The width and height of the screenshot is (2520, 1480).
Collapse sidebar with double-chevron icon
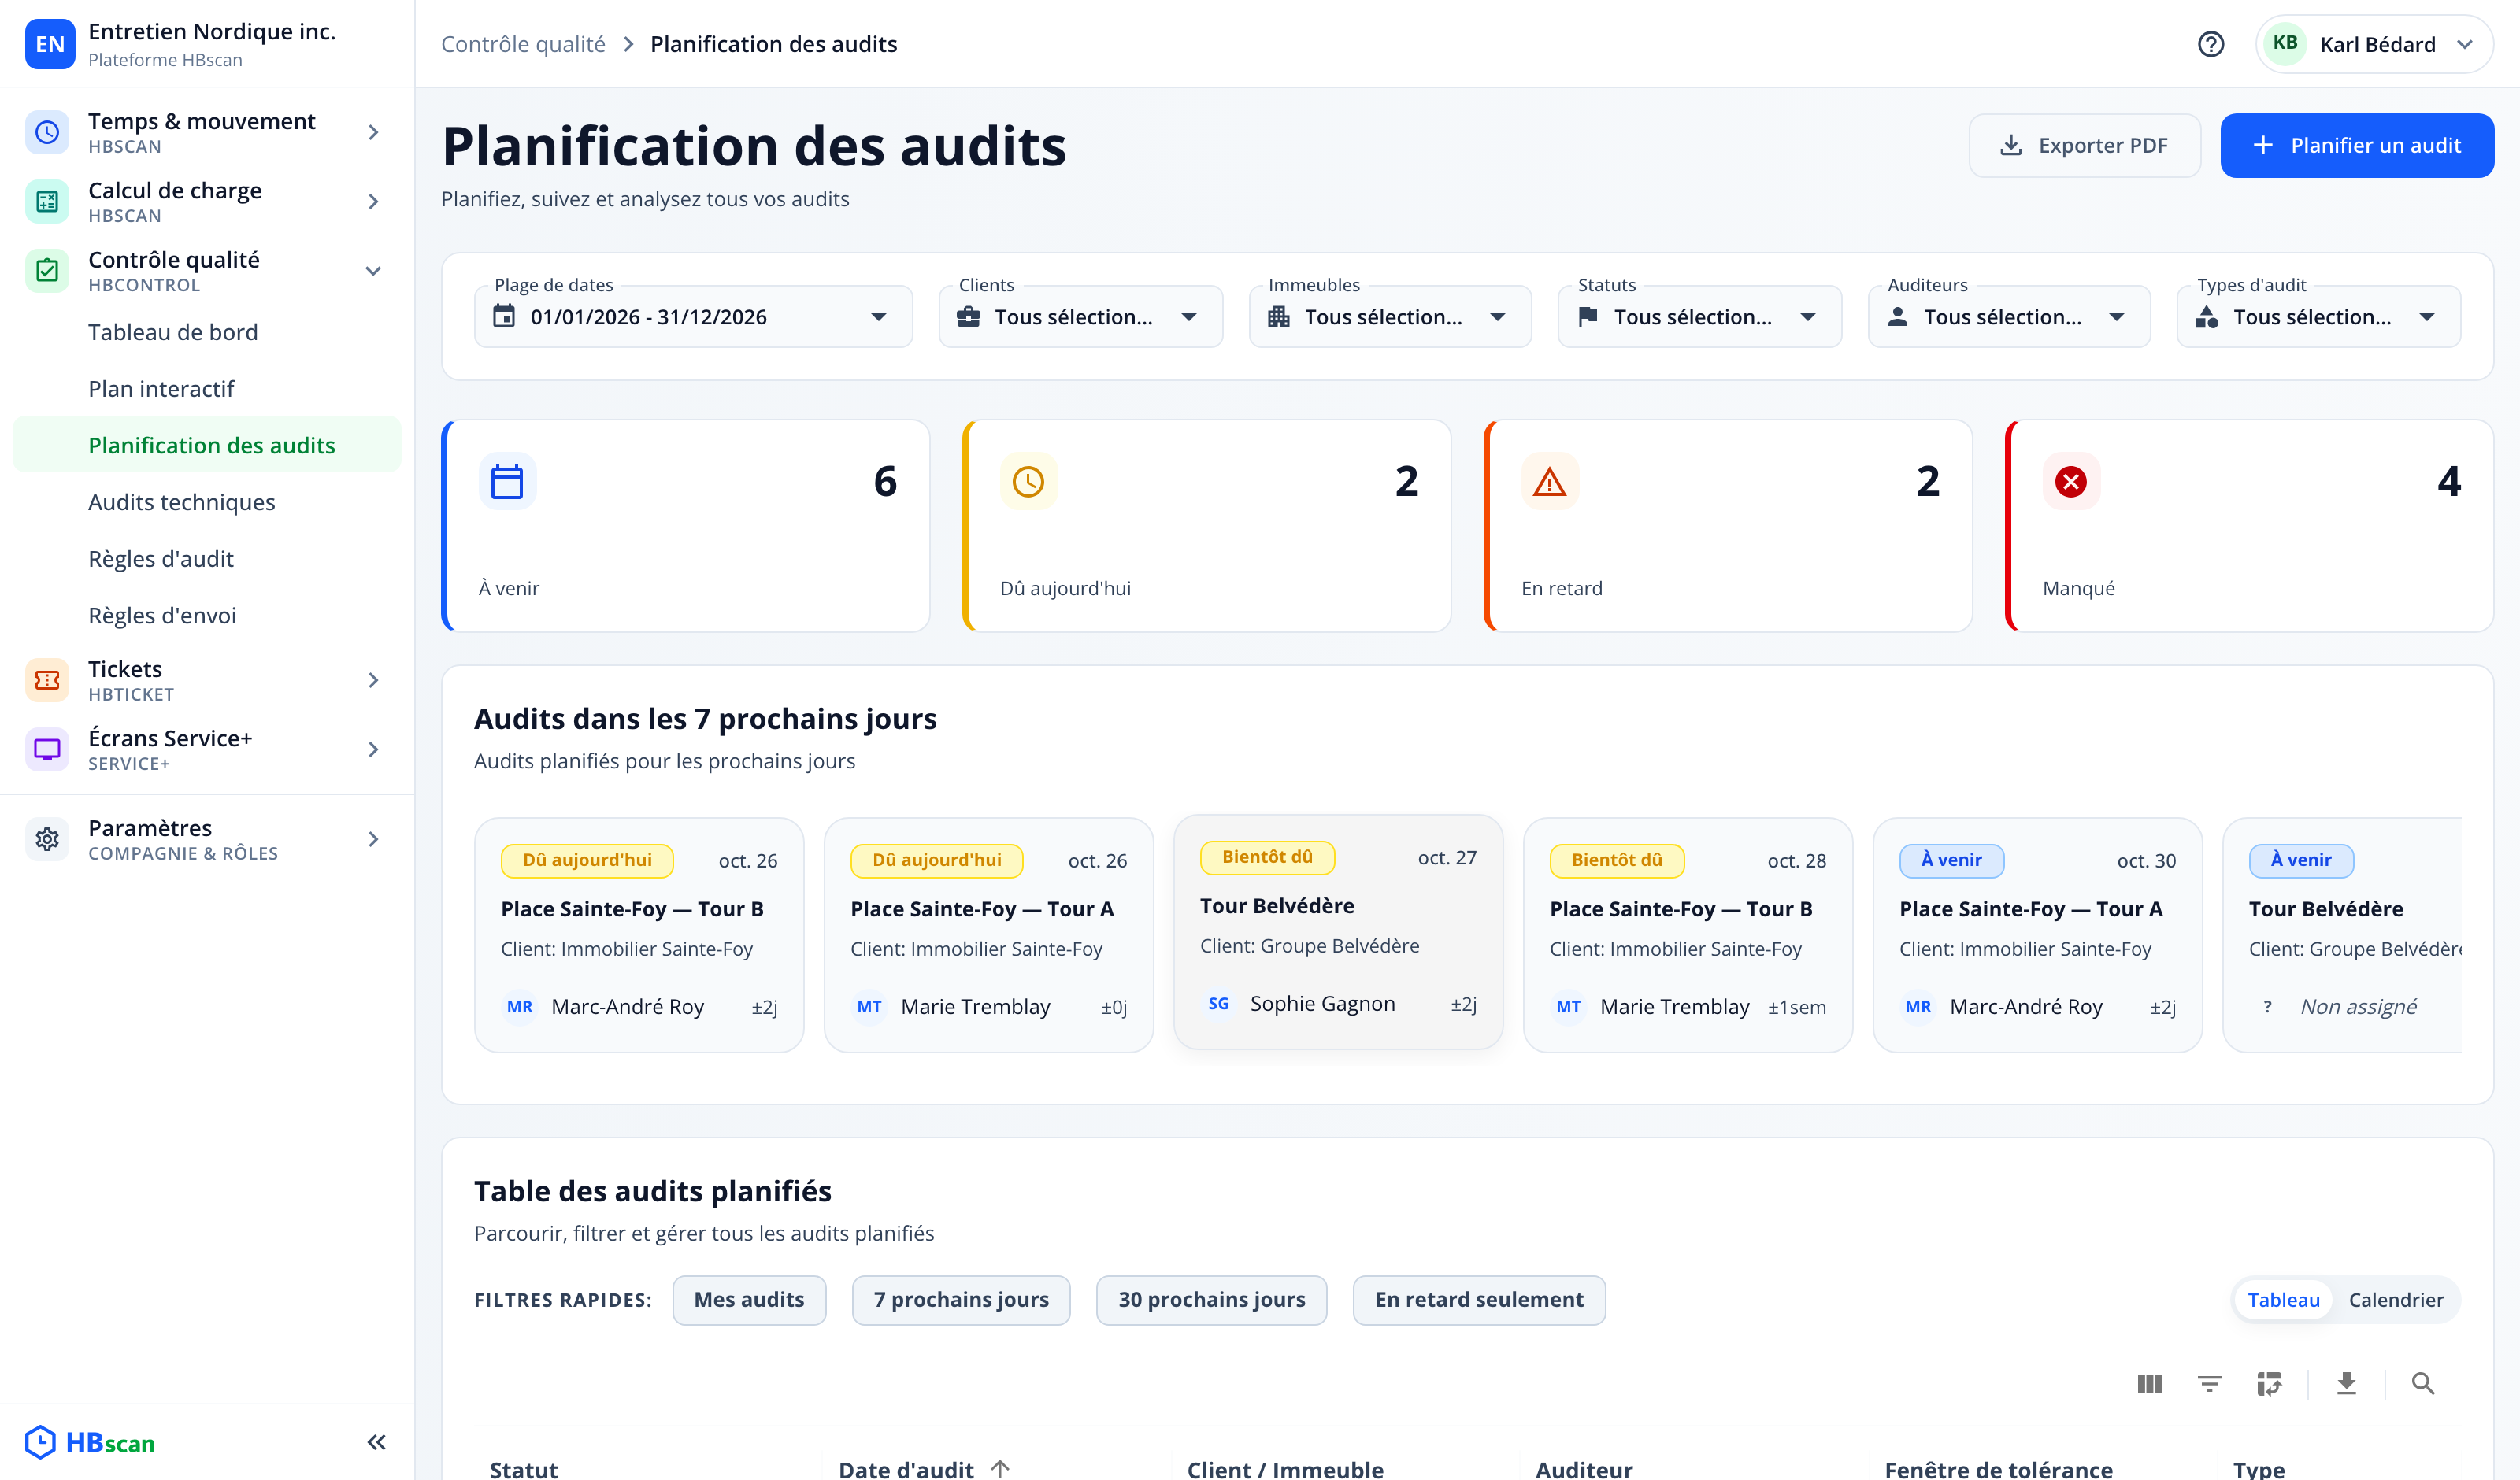(x=376, y=1441)
